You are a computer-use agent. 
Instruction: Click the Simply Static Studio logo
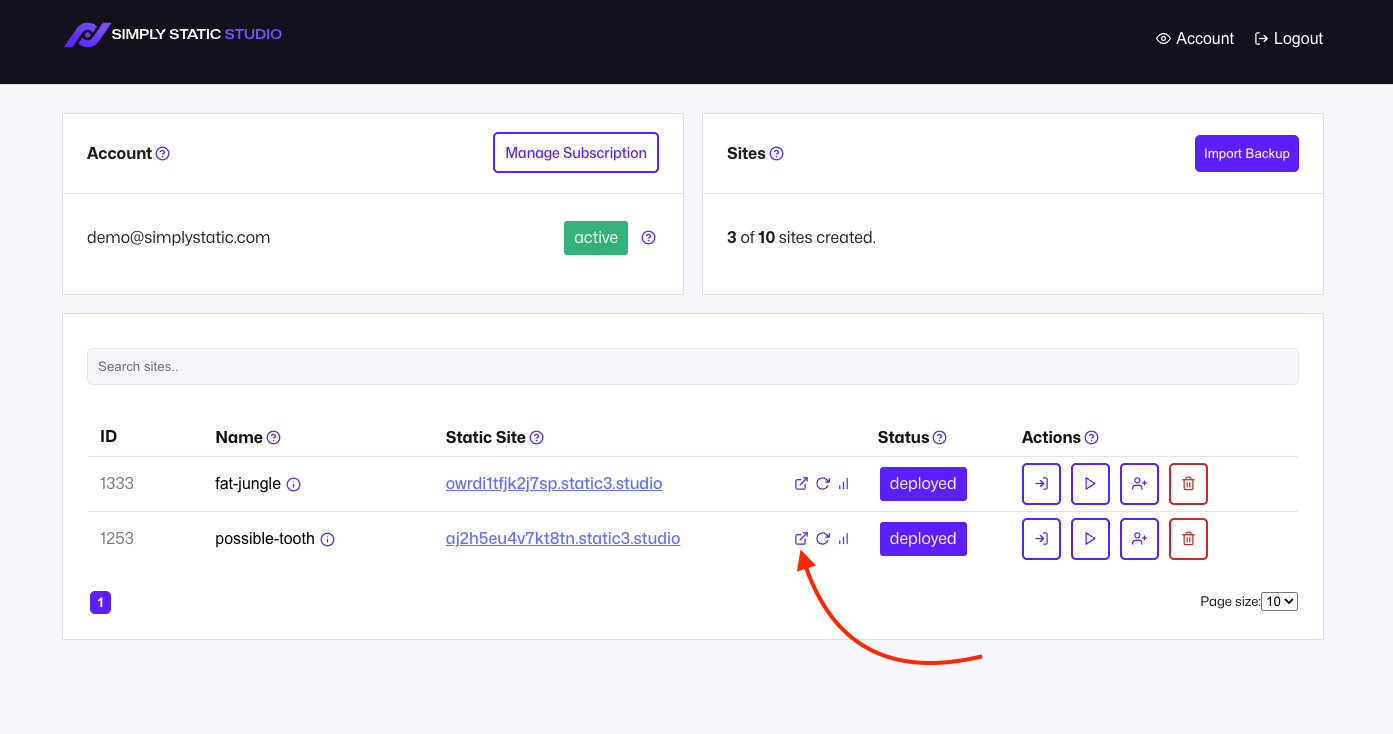coord(173,35)
